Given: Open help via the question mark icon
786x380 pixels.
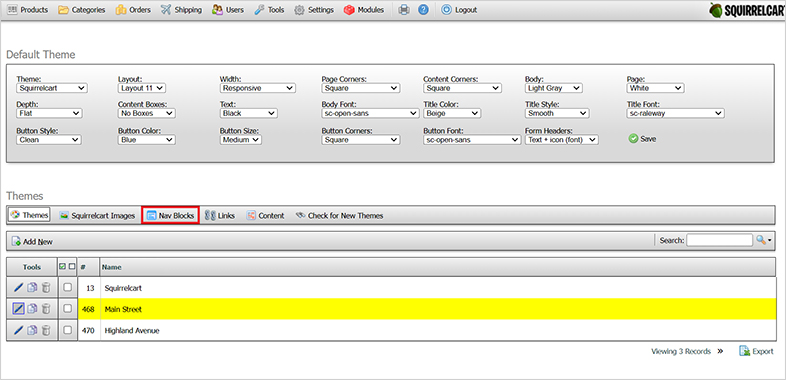Looking at the screenshot, I should (x=424, y=10).
